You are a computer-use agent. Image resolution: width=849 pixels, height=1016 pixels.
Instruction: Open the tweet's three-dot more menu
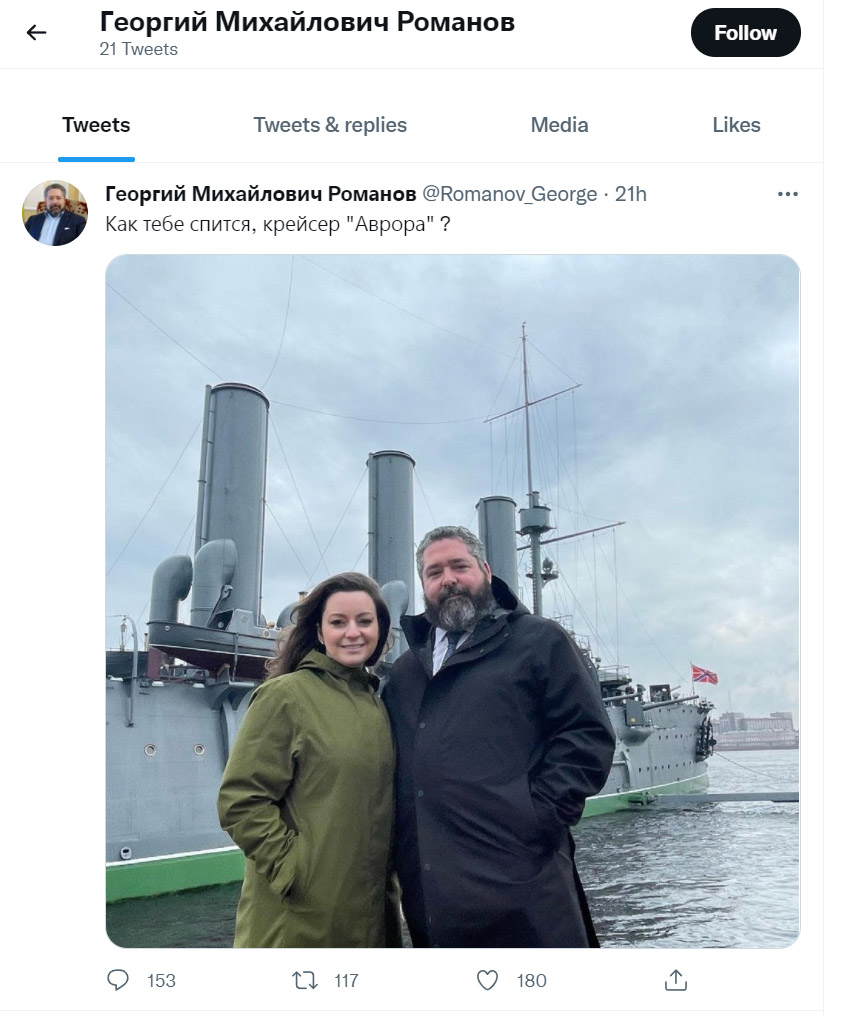click(788, 193)
